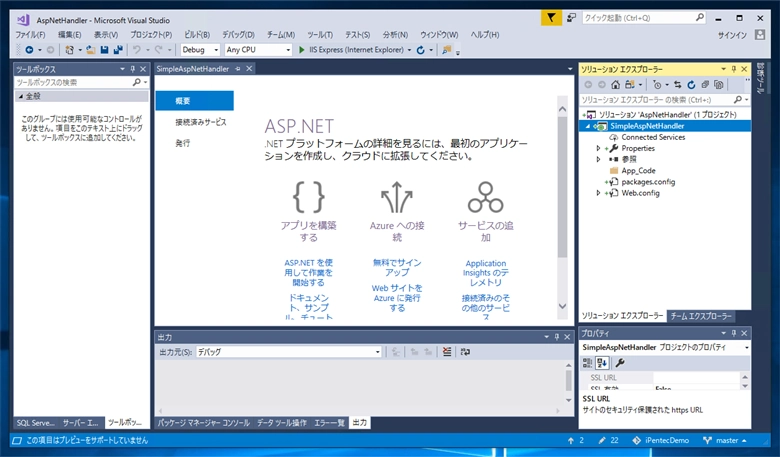Click the Open File folder icon
The height and width of the screenshot is (457, 780).
click(x=91, y=50)
